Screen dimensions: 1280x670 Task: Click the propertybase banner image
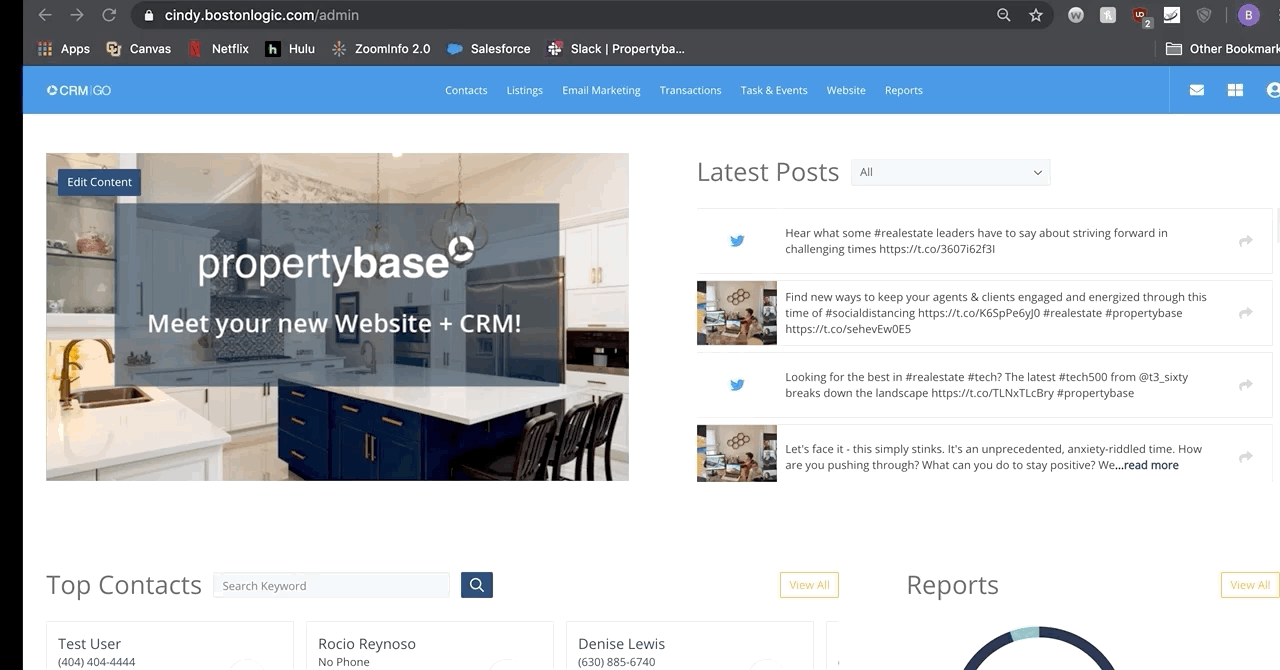(337, 317)
